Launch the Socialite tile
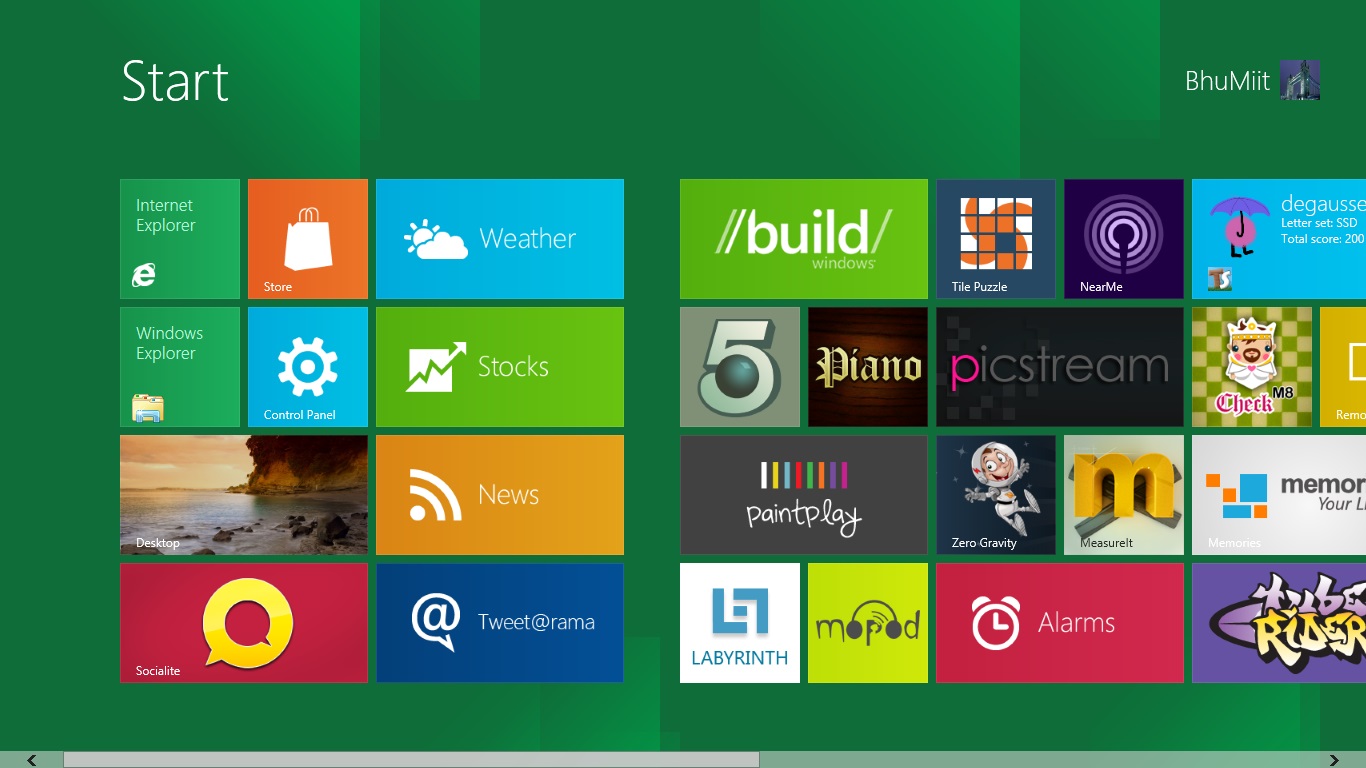1366x768 pixels. pos(244,623)
